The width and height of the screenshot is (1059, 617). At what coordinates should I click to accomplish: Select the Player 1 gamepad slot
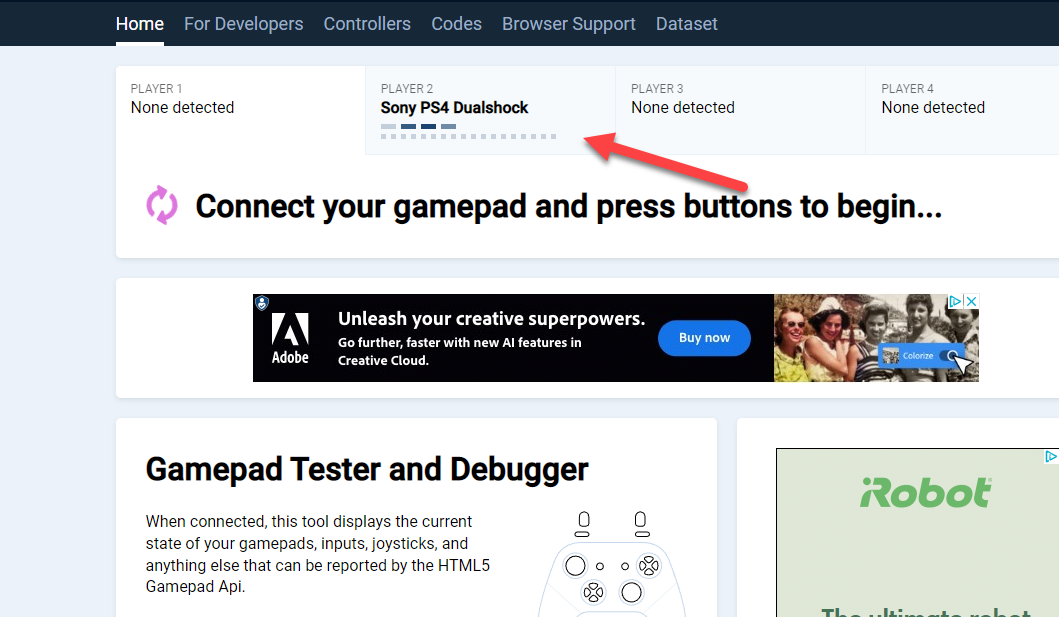[x=240, y=108]
